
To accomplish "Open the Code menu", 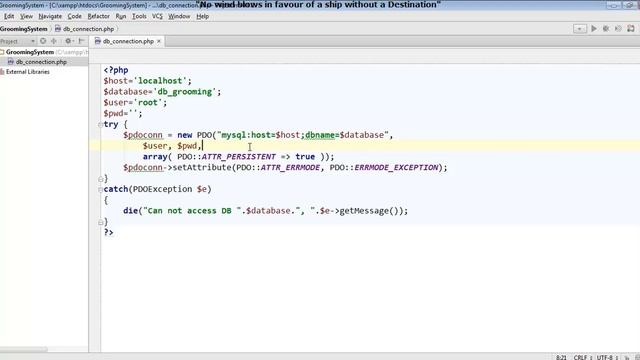I will coord(74,16).
